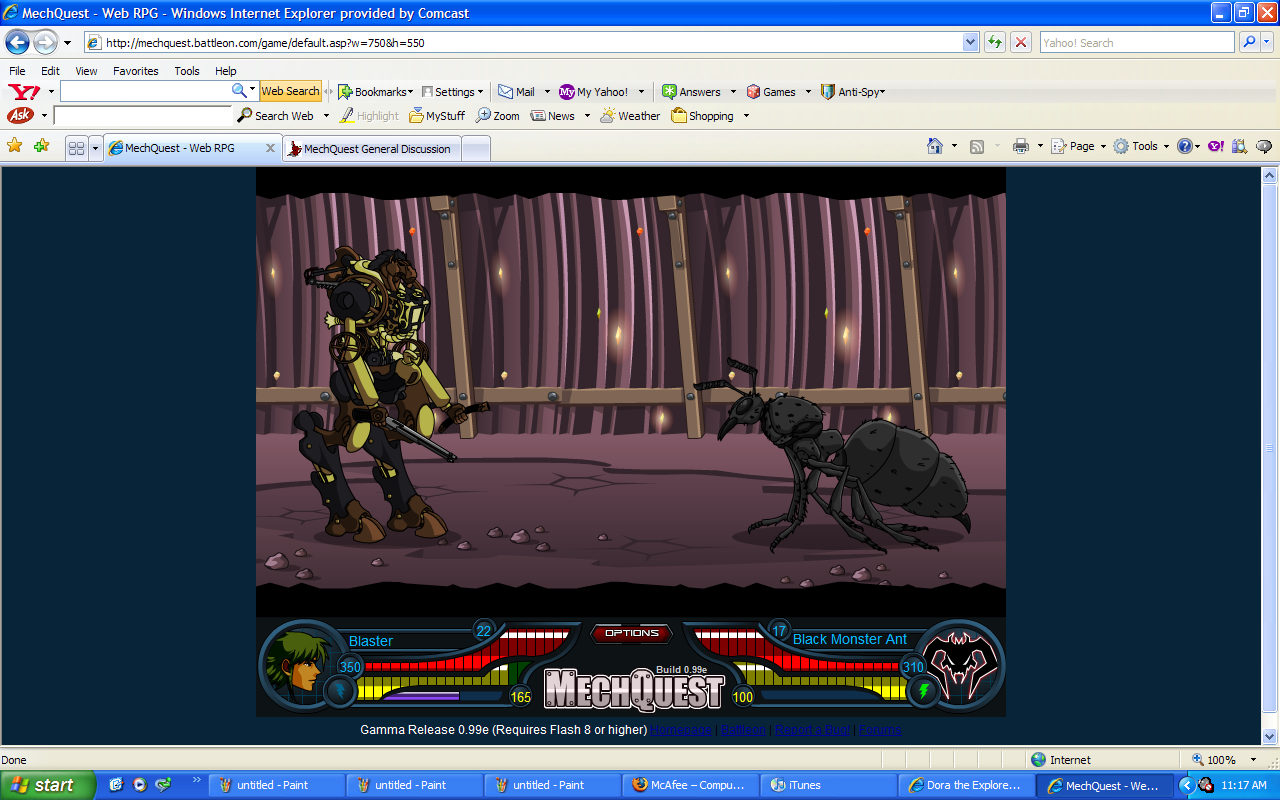
Task: Open the Forums link below the game
Action: (x=880, y=730)
